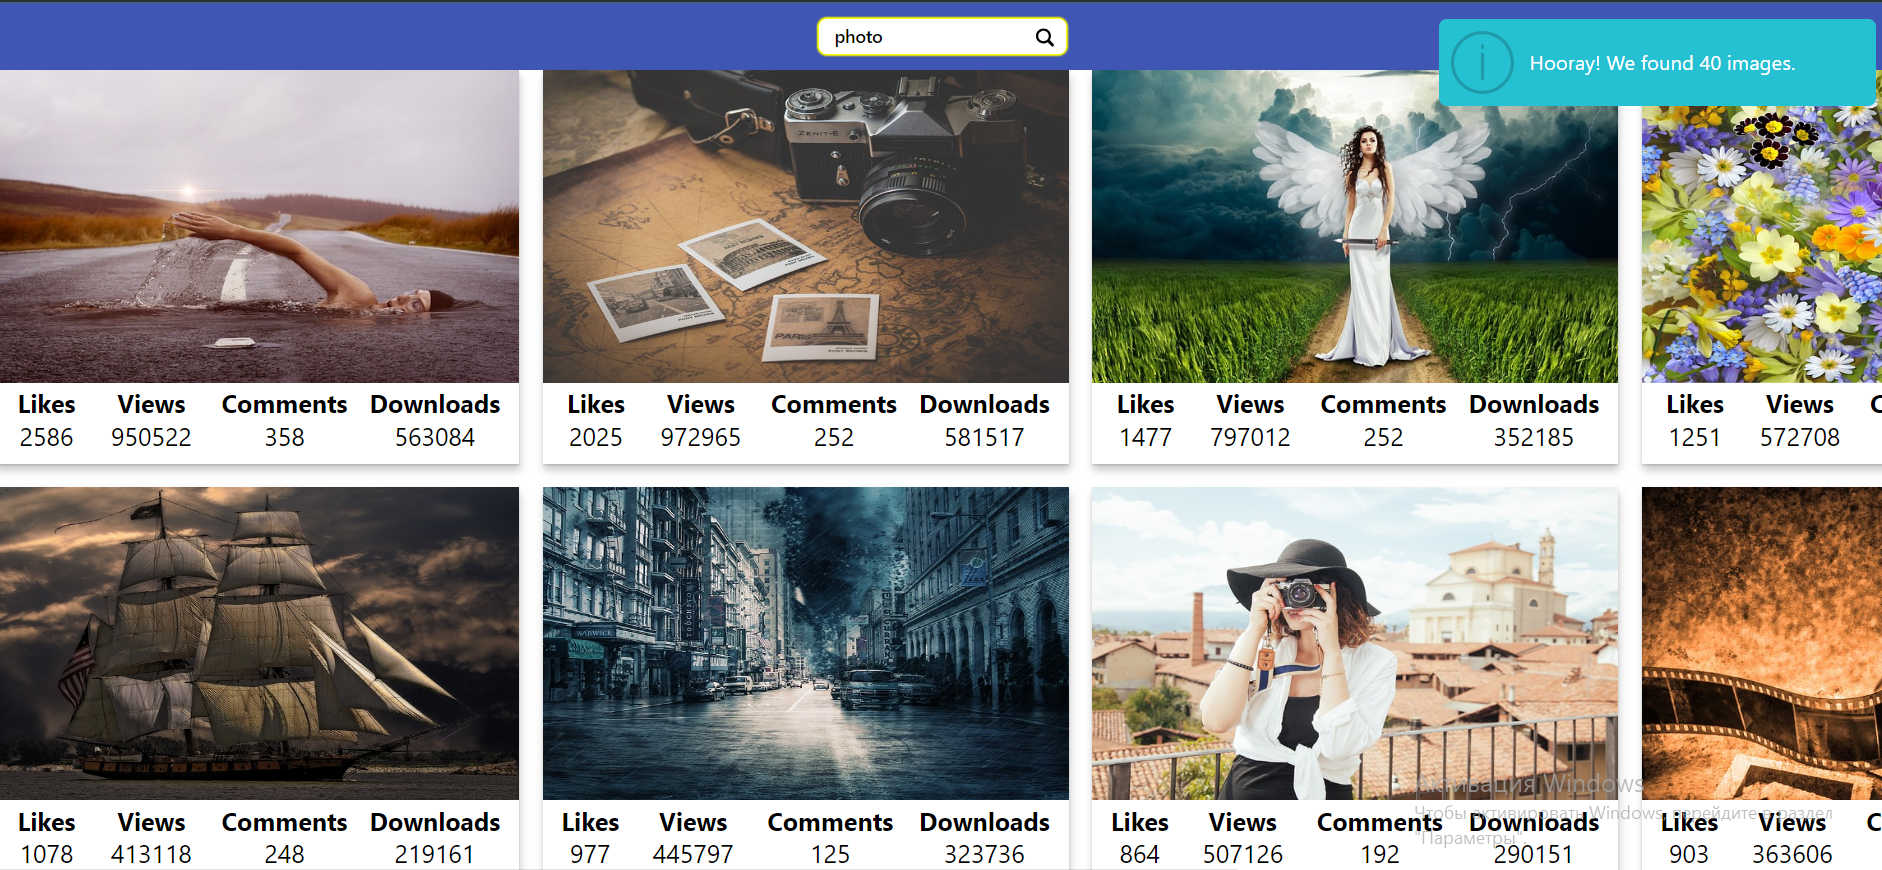Open the colorful flowers image
The image size is (1882, 870).
[1762, 244]
